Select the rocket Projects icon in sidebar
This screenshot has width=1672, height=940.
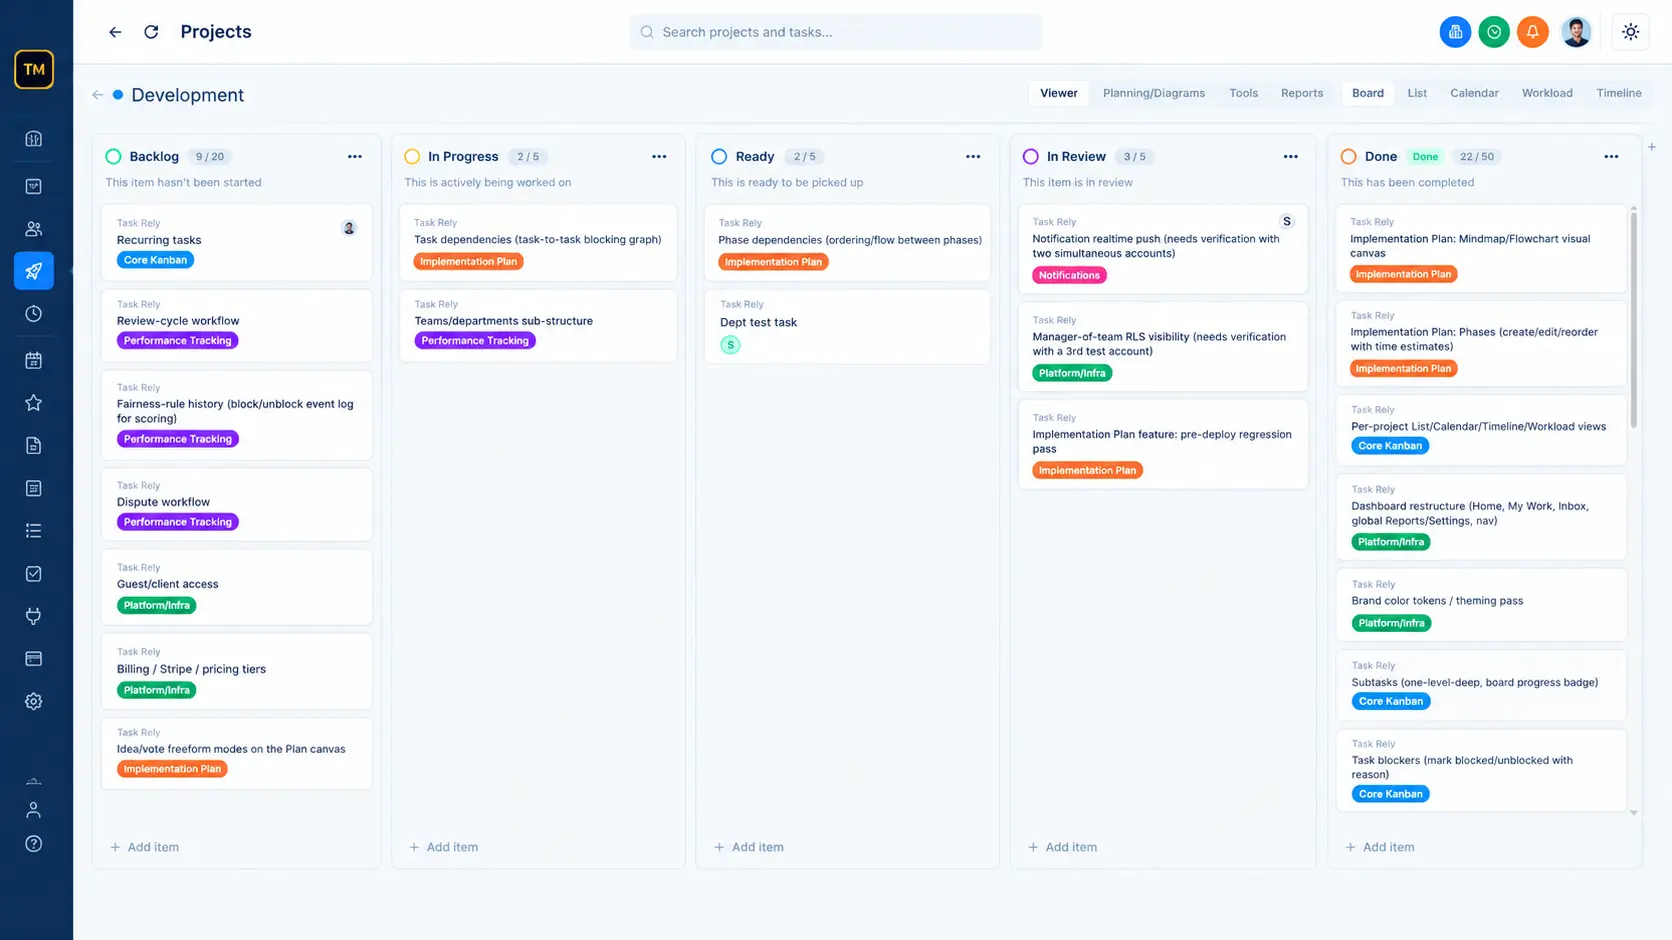tap(34, 271)
